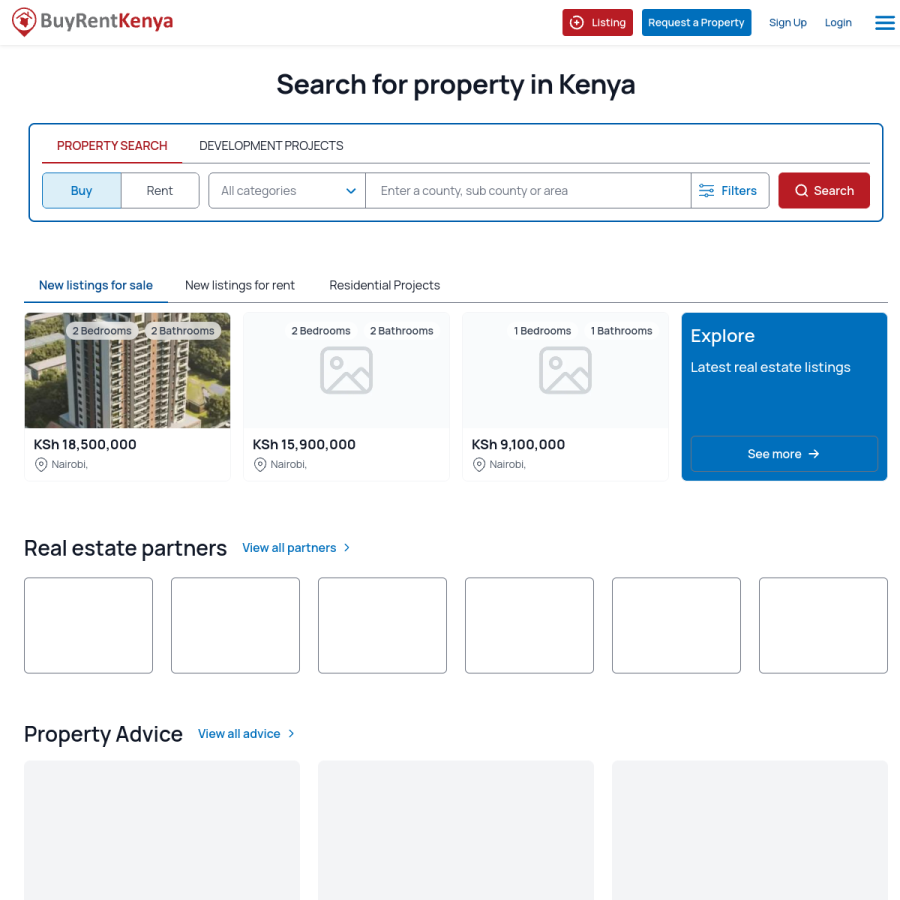The height and width of the screenshot is (900, 900).
Task: Click location pin for KSh 15,900,000 listing
Action: coord(260,464)
